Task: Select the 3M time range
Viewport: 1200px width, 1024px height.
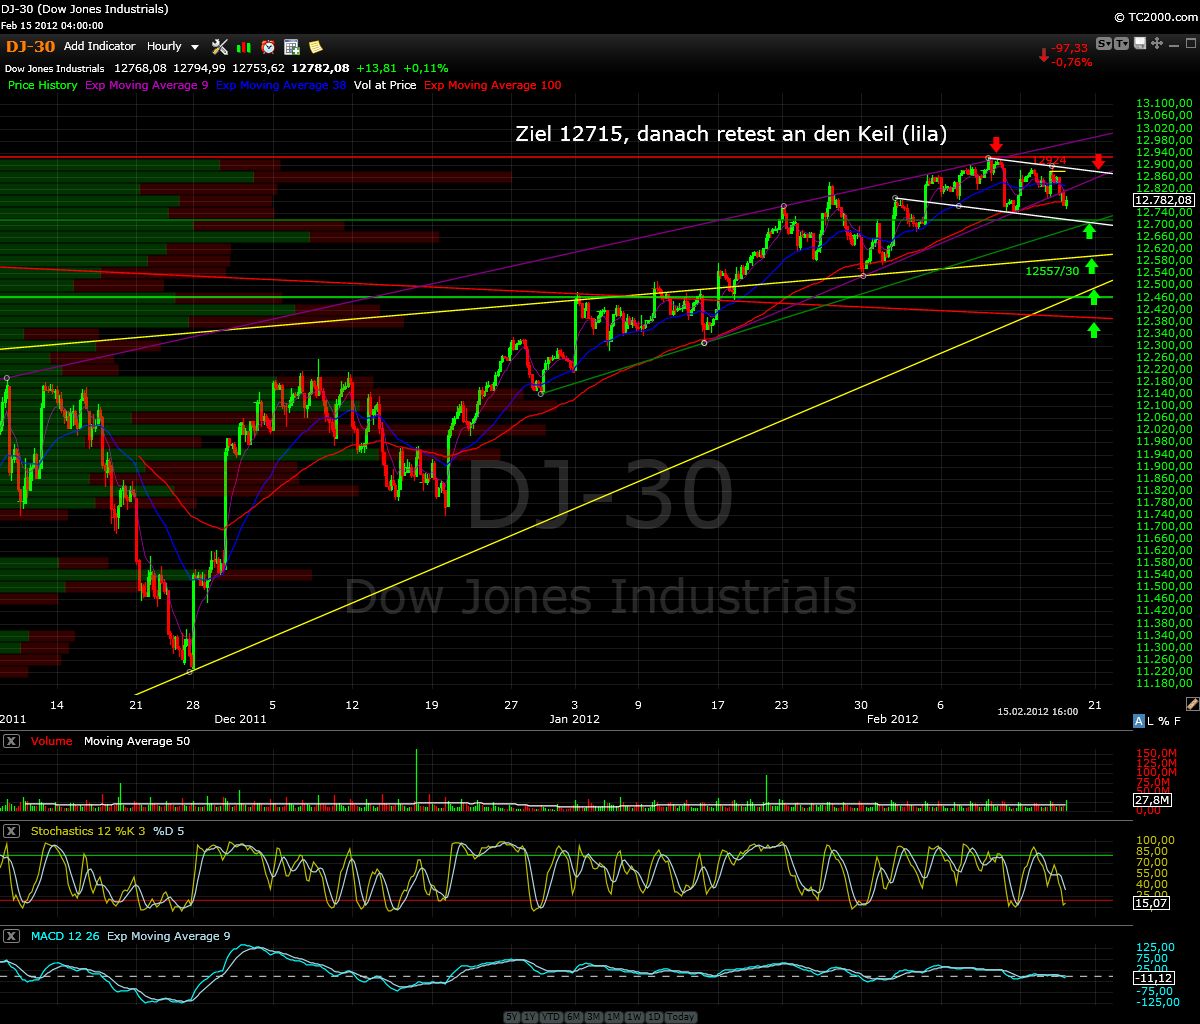Action: pos(594,1017)
